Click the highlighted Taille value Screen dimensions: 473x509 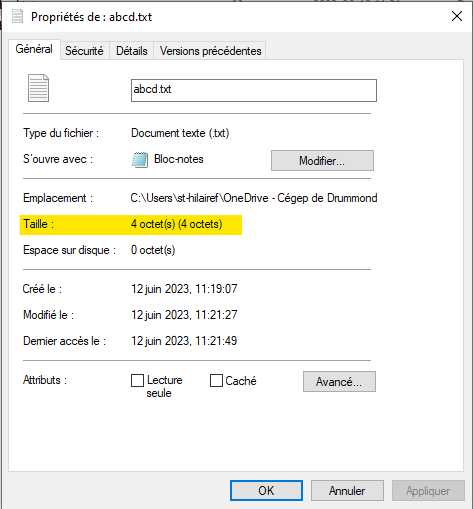coord(177,224)
